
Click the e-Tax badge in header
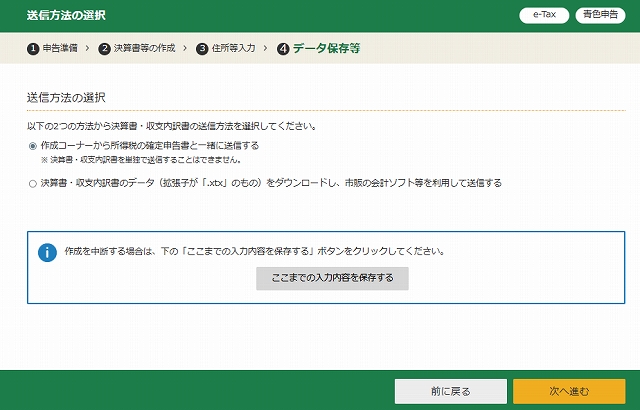point(544,16)
